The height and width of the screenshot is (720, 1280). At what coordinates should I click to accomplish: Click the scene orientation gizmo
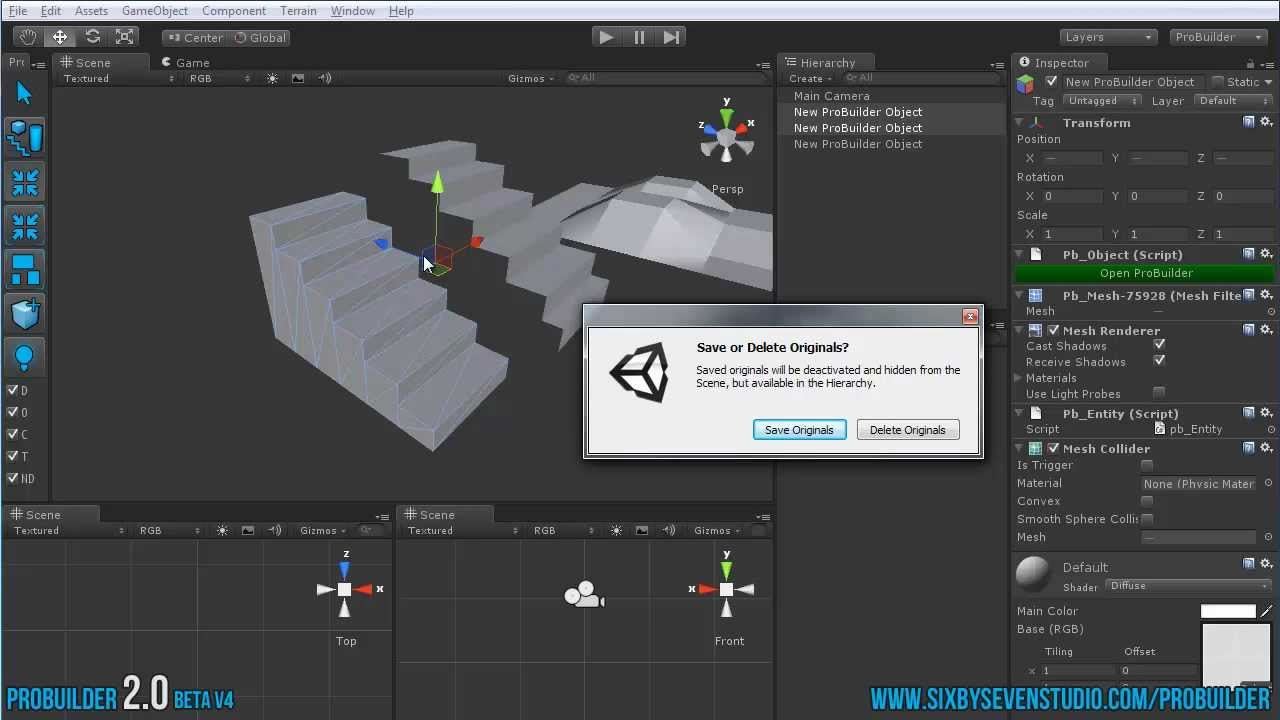727,137
